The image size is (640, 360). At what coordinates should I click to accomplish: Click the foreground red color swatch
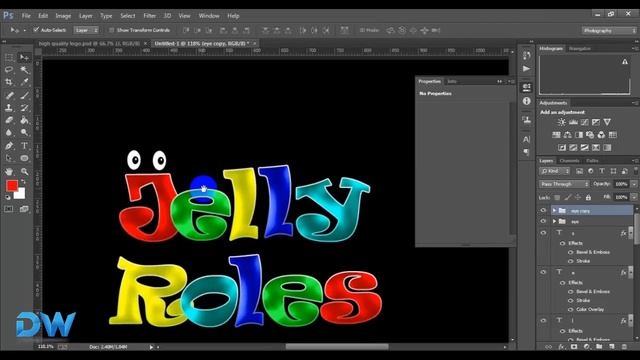point(11,186)
